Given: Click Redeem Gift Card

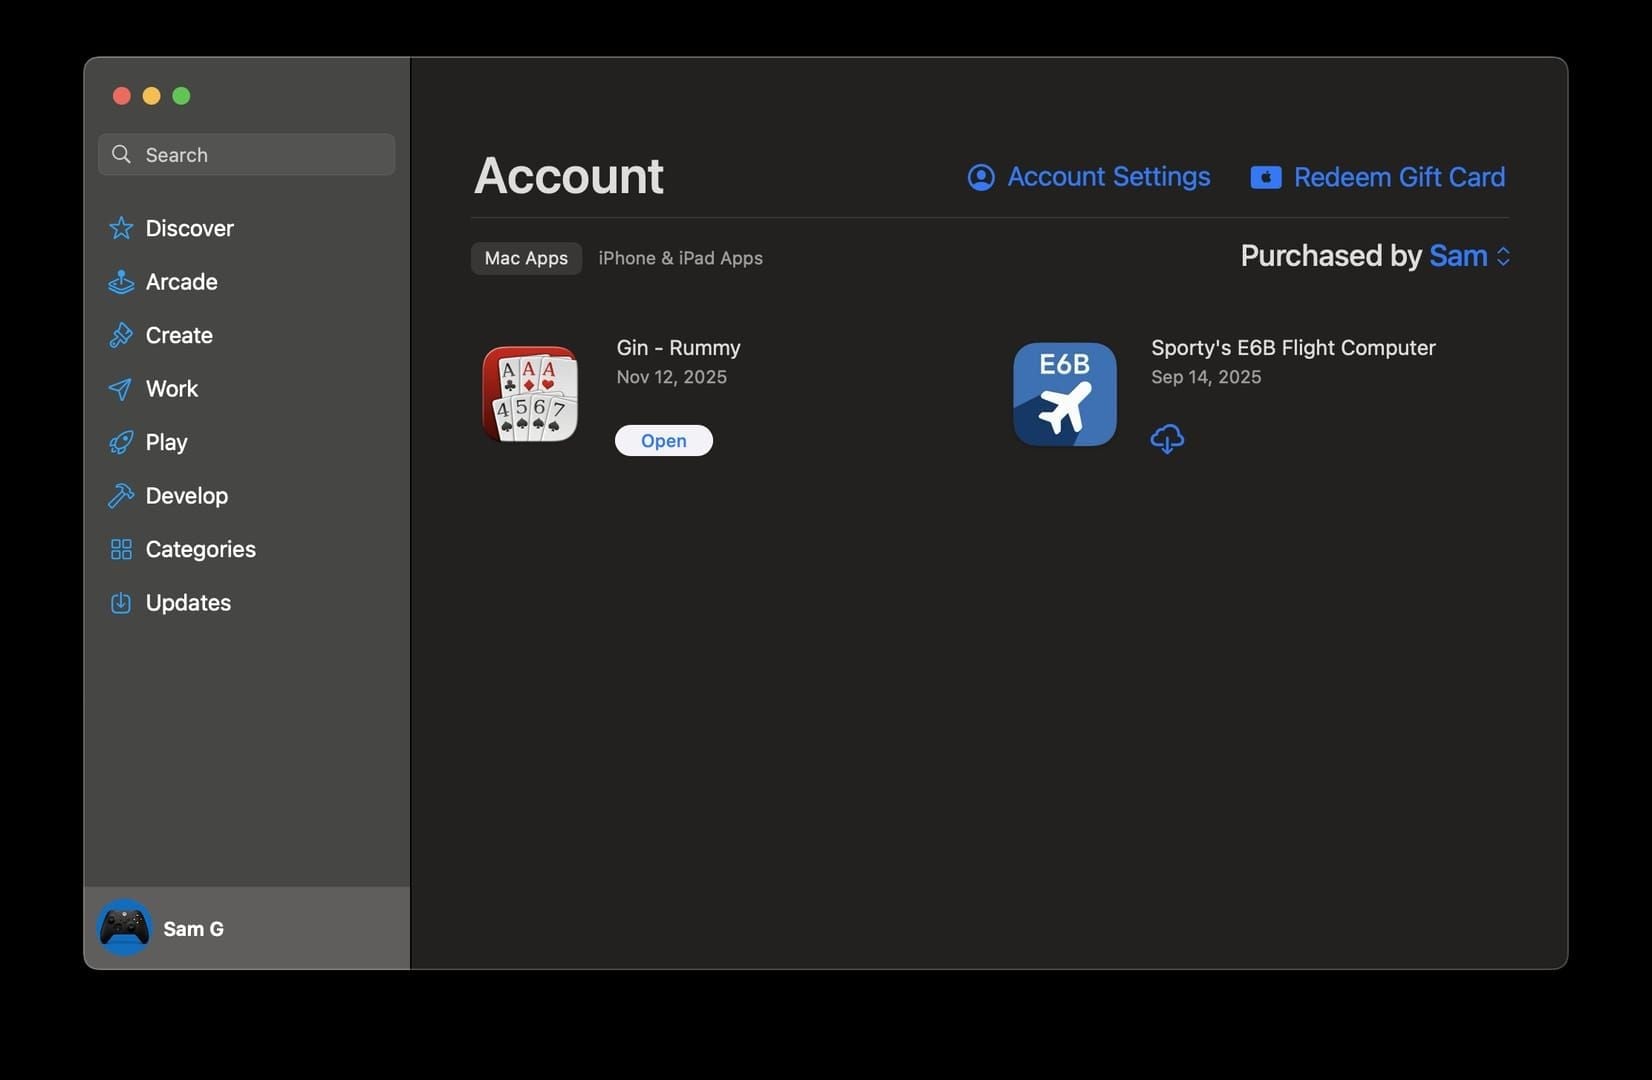Looking at the screenshot, I should [1399, 177].
